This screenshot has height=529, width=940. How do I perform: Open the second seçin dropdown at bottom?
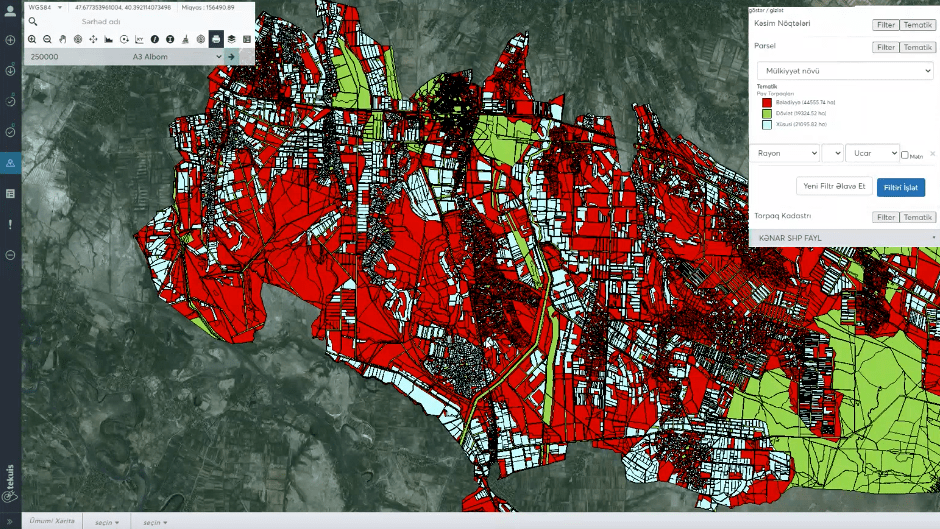(x=155, y=522)
